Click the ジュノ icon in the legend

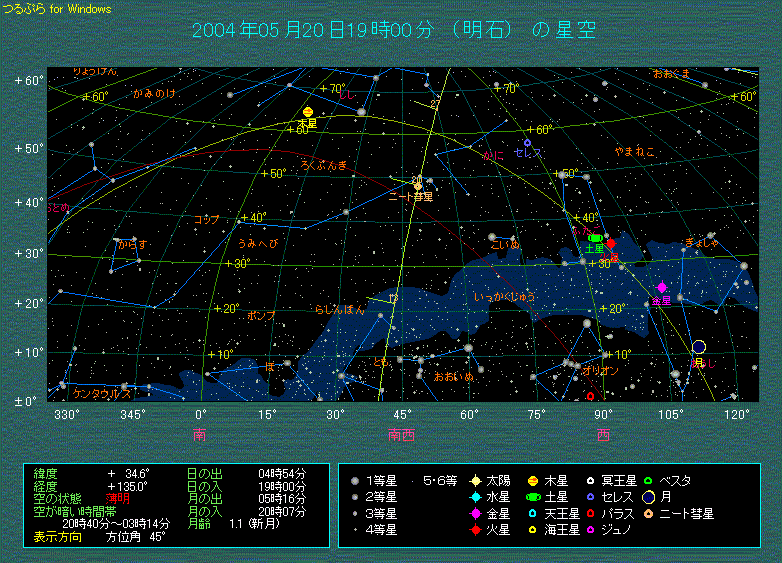point(590,530)
